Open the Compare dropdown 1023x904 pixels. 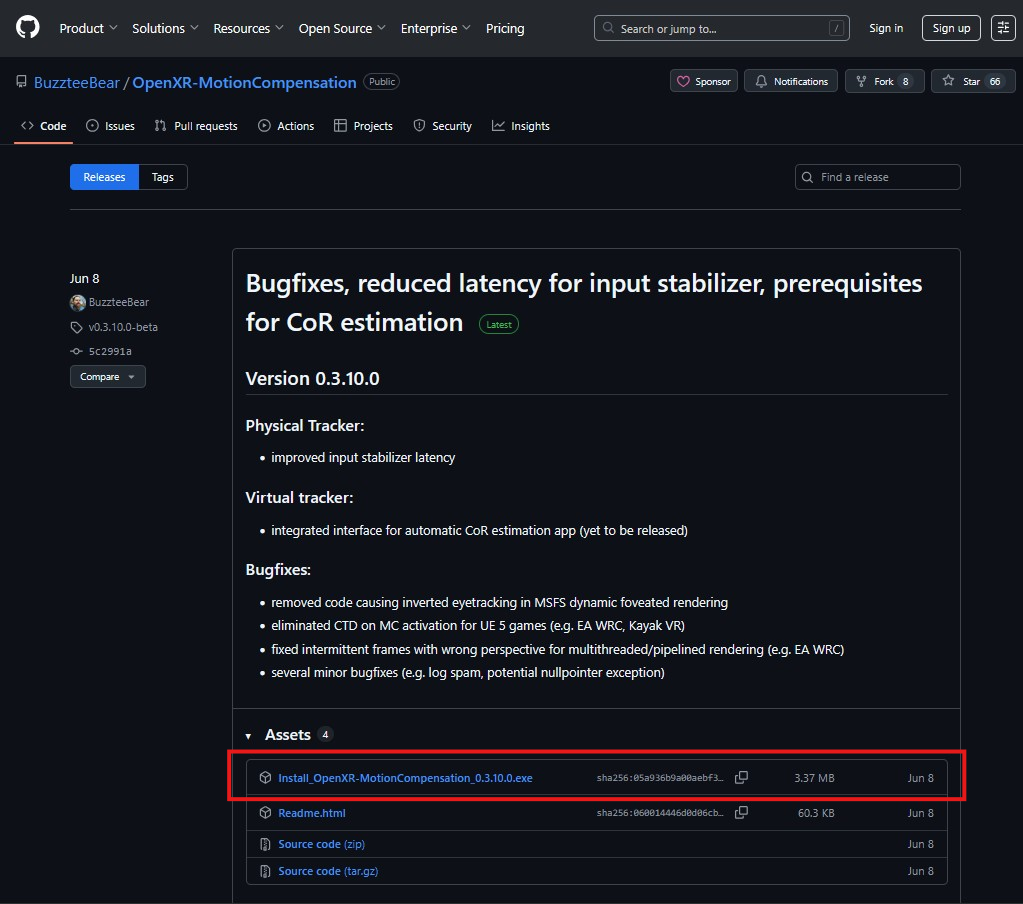point(108,377)
